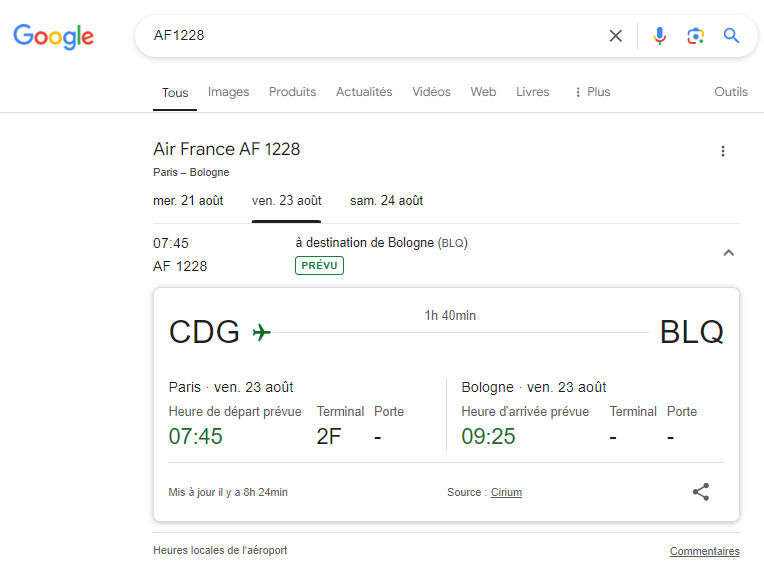Select the sam. 24 août date tab
764x561 pixels.
pos(386,201)
